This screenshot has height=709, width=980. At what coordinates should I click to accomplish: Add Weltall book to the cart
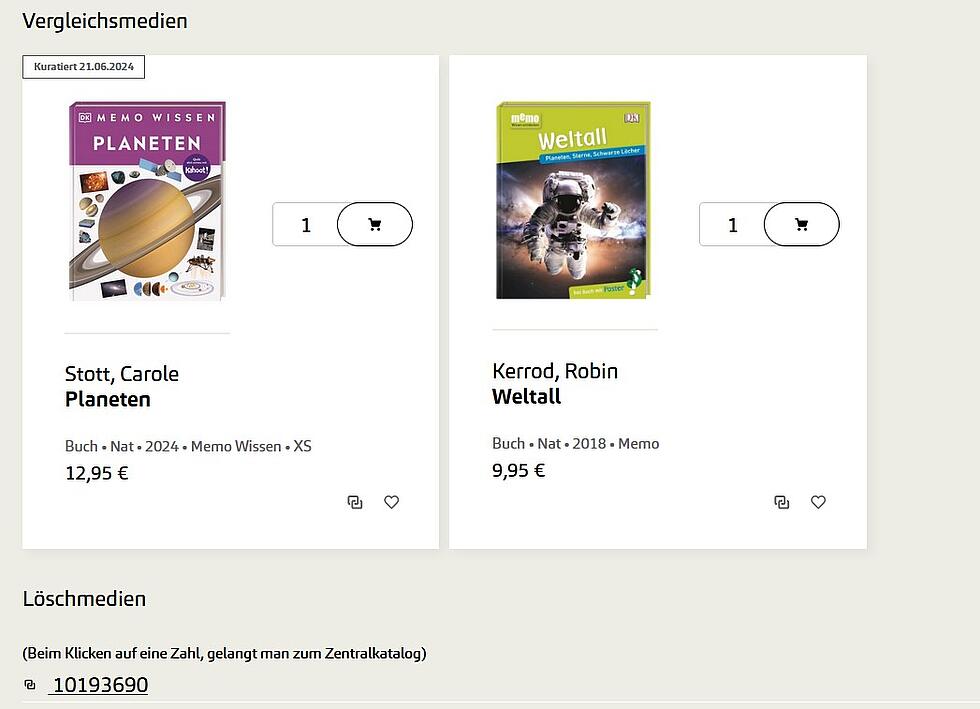click(x=801, y=224)
